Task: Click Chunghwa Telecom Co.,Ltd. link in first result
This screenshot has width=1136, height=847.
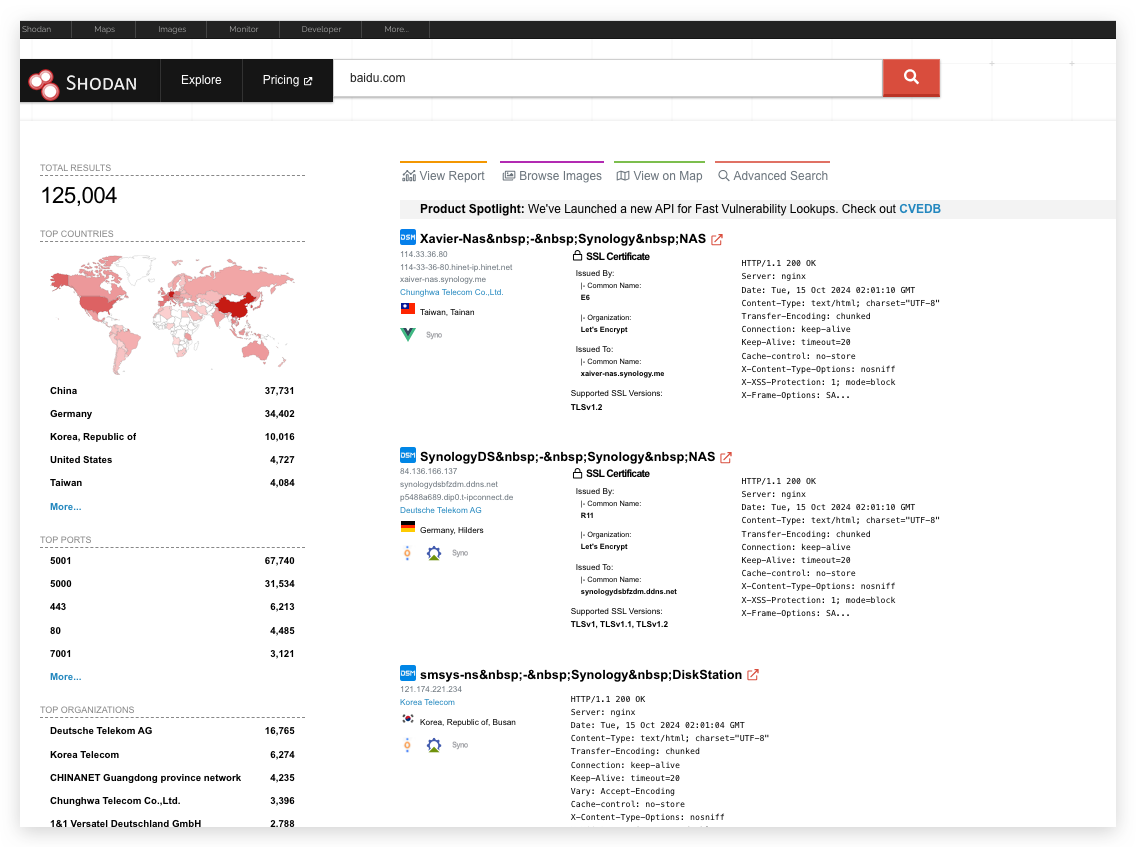Action: (451, 292)
